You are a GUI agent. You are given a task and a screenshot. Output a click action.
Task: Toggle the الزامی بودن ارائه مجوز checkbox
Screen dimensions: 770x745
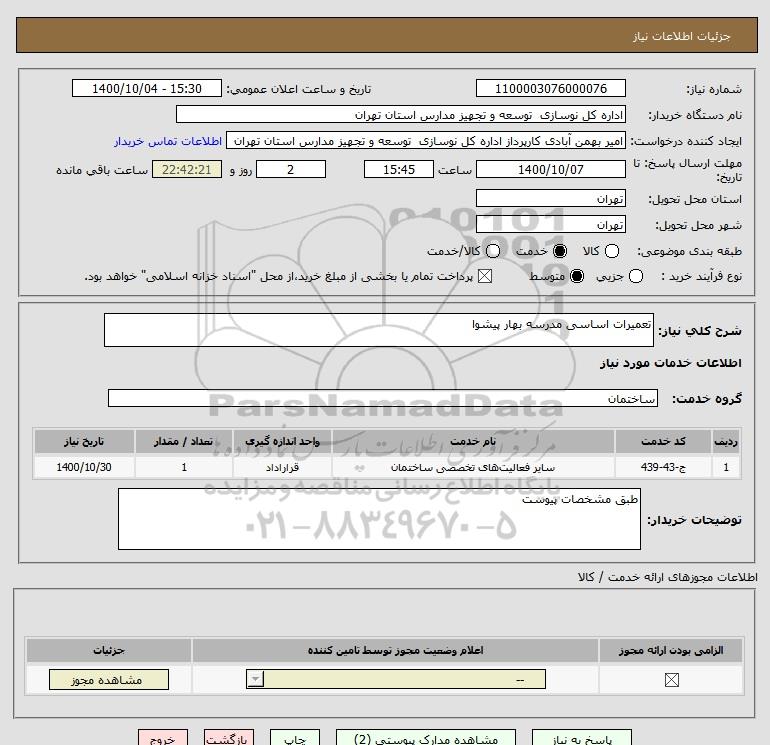click(x=671, y=680)
